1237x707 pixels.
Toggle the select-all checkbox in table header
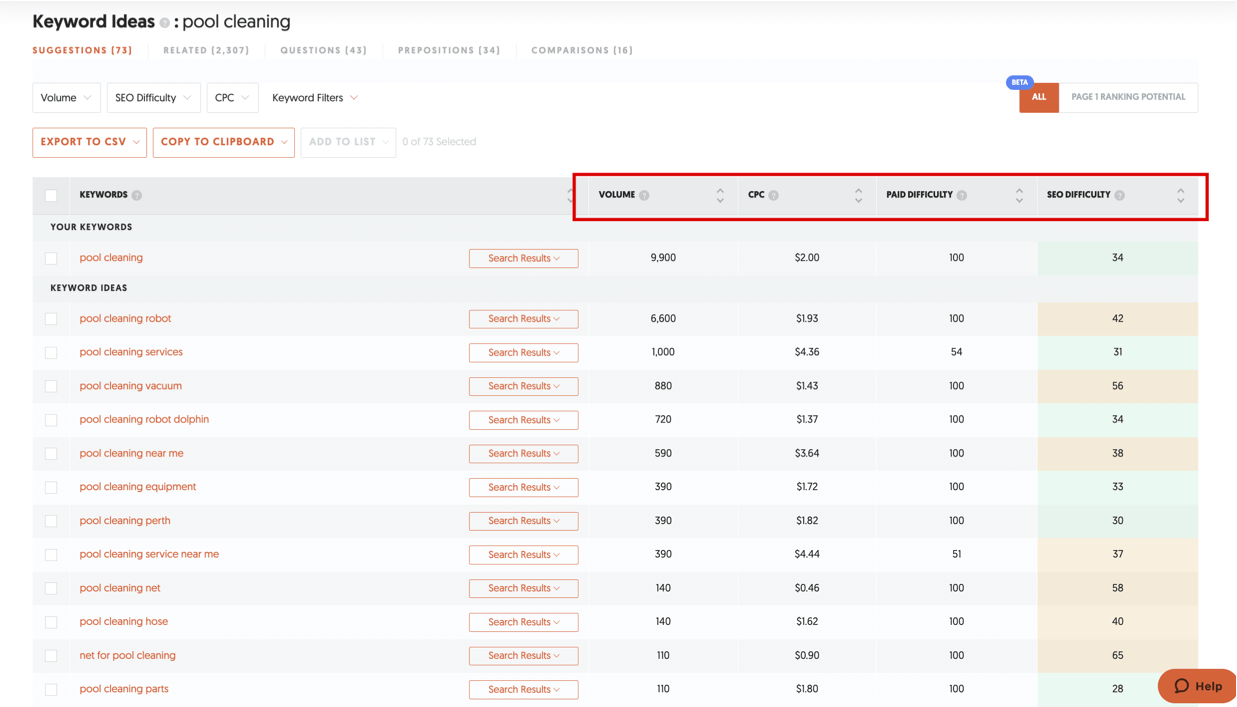tap(51, 195)
